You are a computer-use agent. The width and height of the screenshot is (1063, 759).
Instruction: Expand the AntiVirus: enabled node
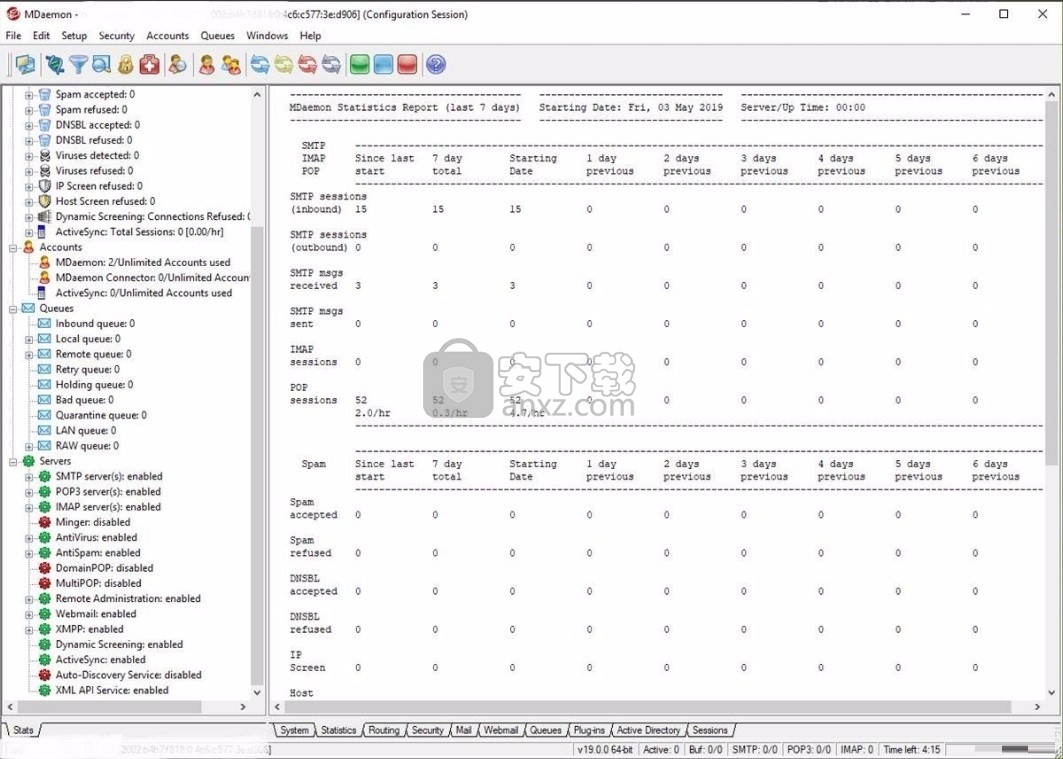29,537
